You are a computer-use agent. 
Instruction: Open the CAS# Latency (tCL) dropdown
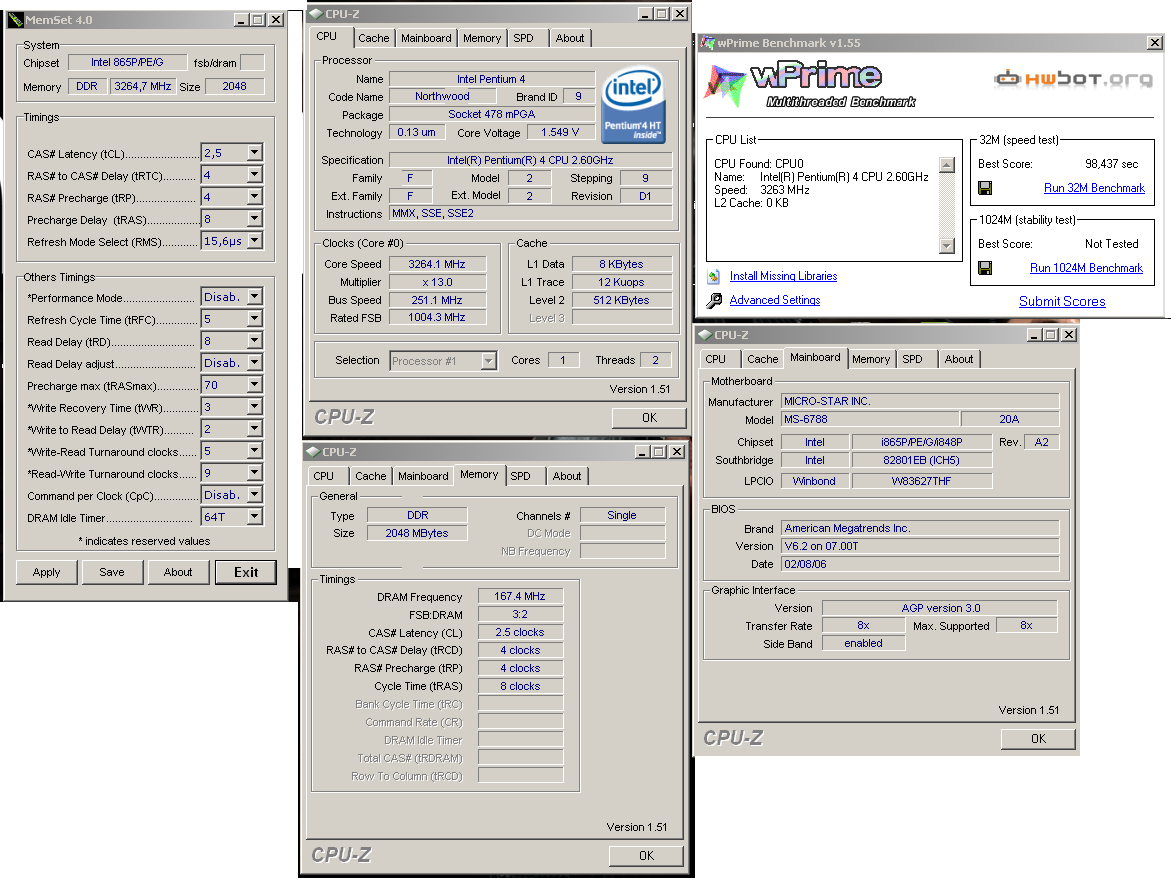(x=255, y=153)
